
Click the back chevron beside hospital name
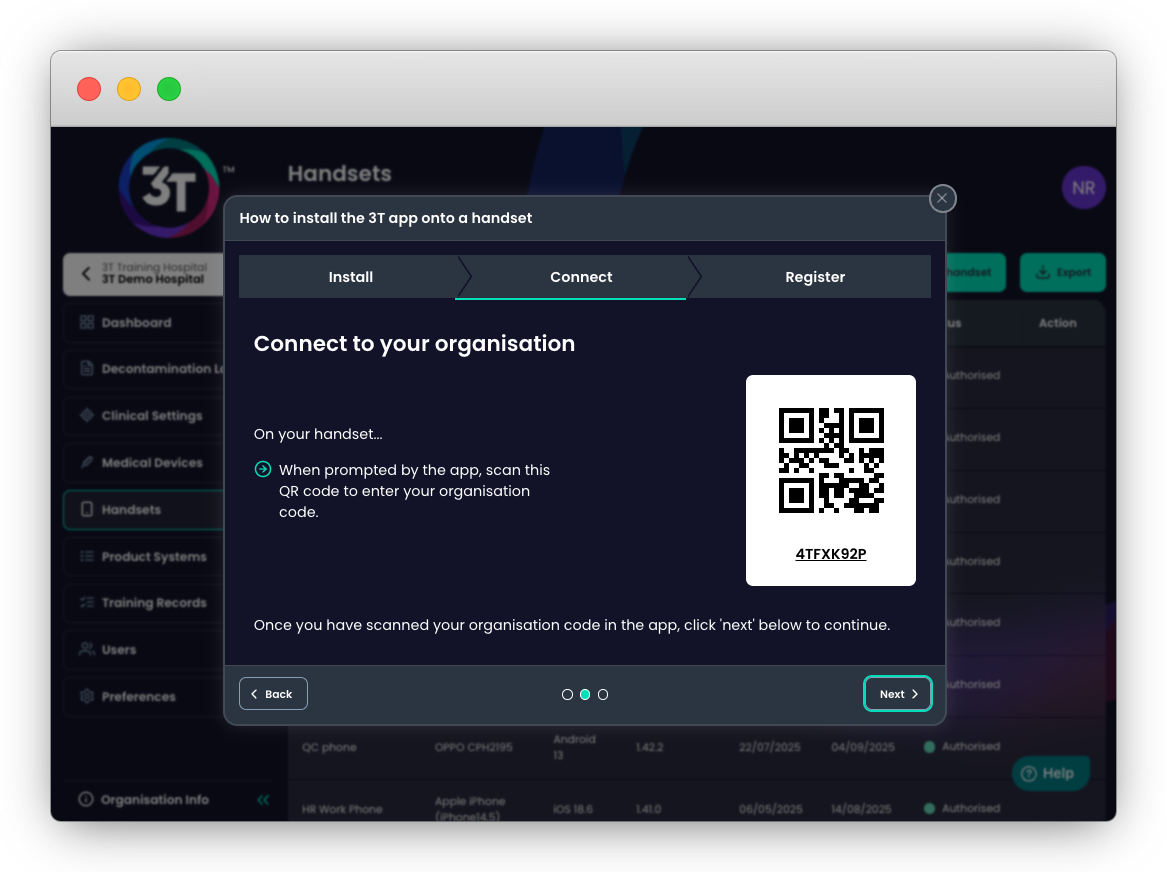(86, 273)
